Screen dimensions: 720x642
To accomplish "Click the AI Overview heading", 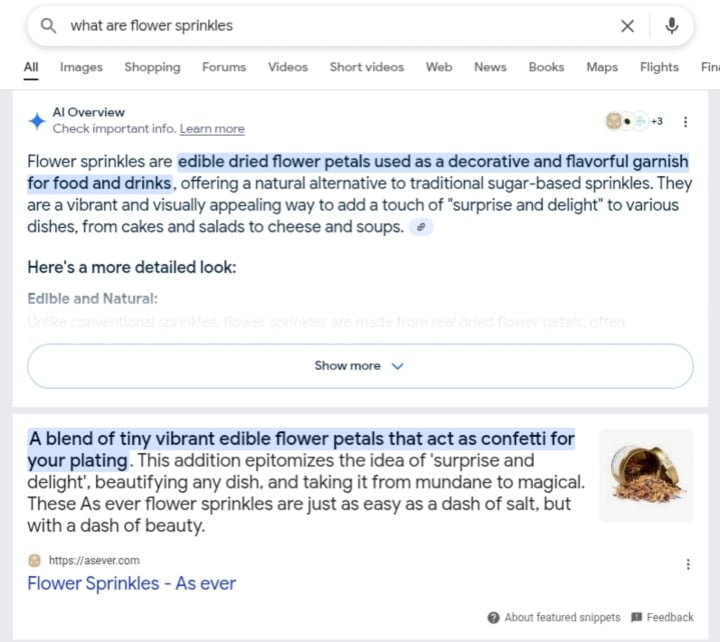I will [x=89, y=112].
